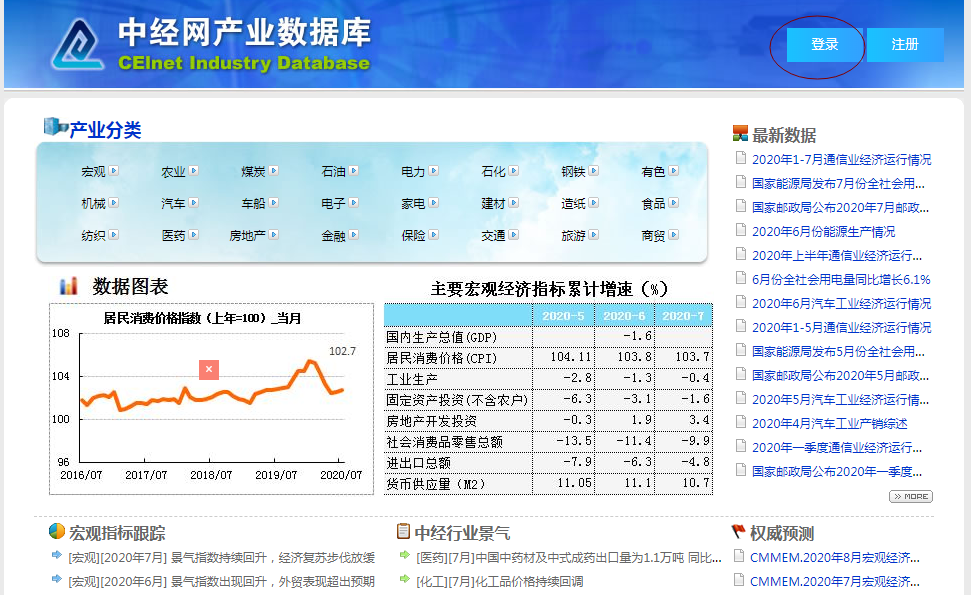Select the 2020-7 column header

[683, 316]
